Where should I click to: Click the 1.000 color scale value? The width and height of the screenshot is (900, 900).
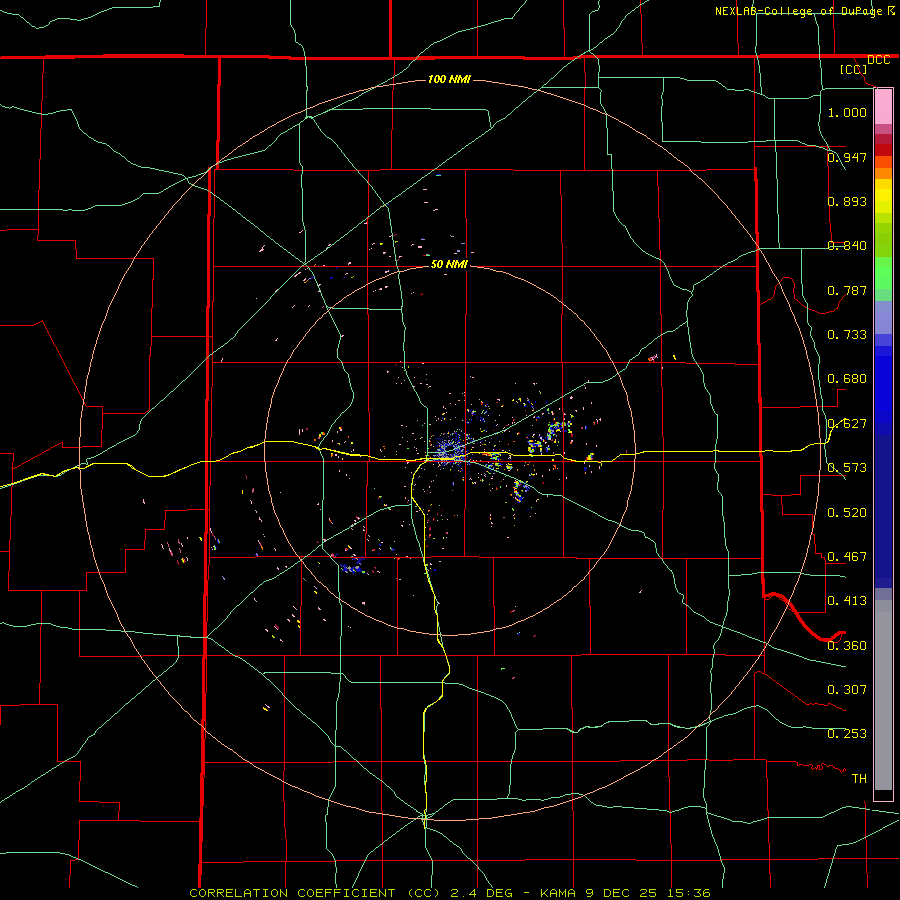click(847, 112)
